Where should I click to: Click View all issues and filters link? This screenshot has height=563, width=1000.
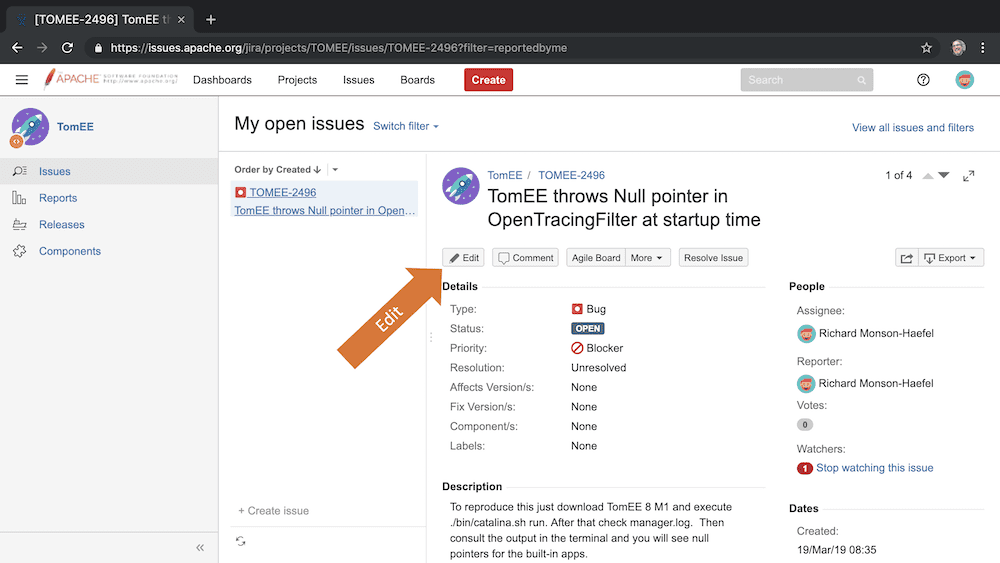pos(913,128)
